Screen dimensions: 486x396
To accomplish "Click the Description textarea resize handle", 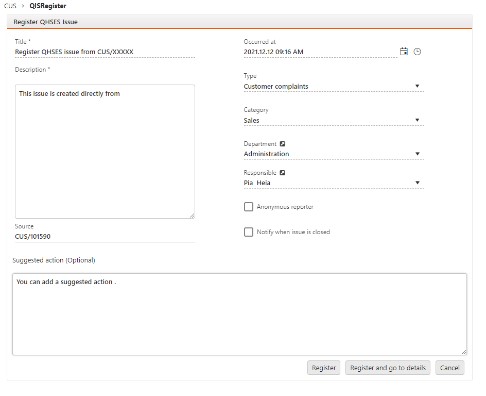I will point(192,216).
